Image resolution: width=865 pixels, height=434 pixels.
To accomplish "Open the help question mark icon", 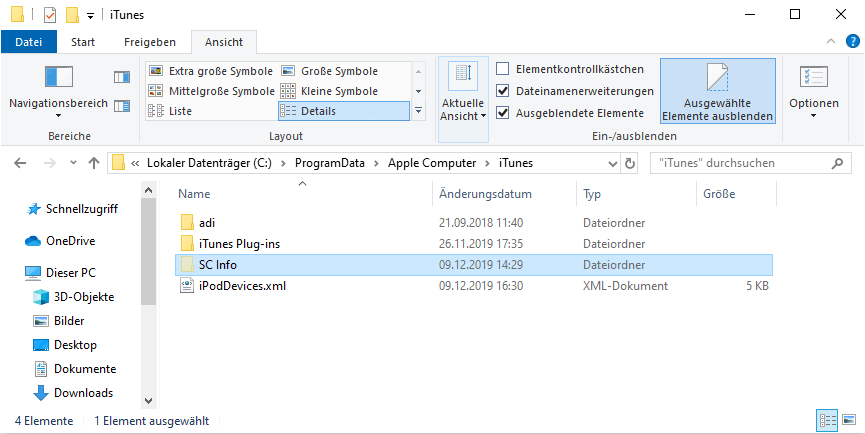I will click(850, 42).
